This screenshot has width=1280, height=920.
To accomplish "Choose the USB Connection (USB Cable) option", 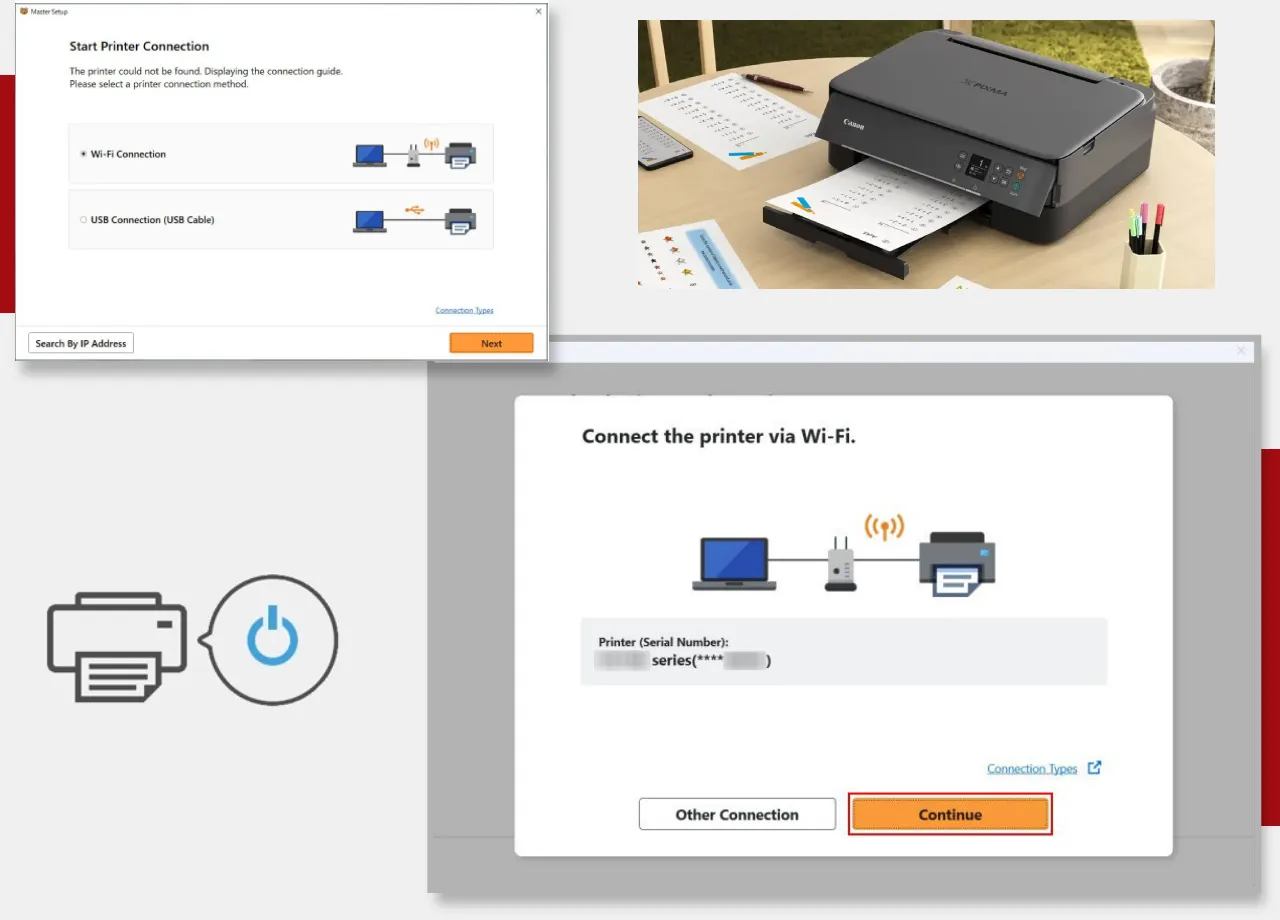I will (83, 220).
